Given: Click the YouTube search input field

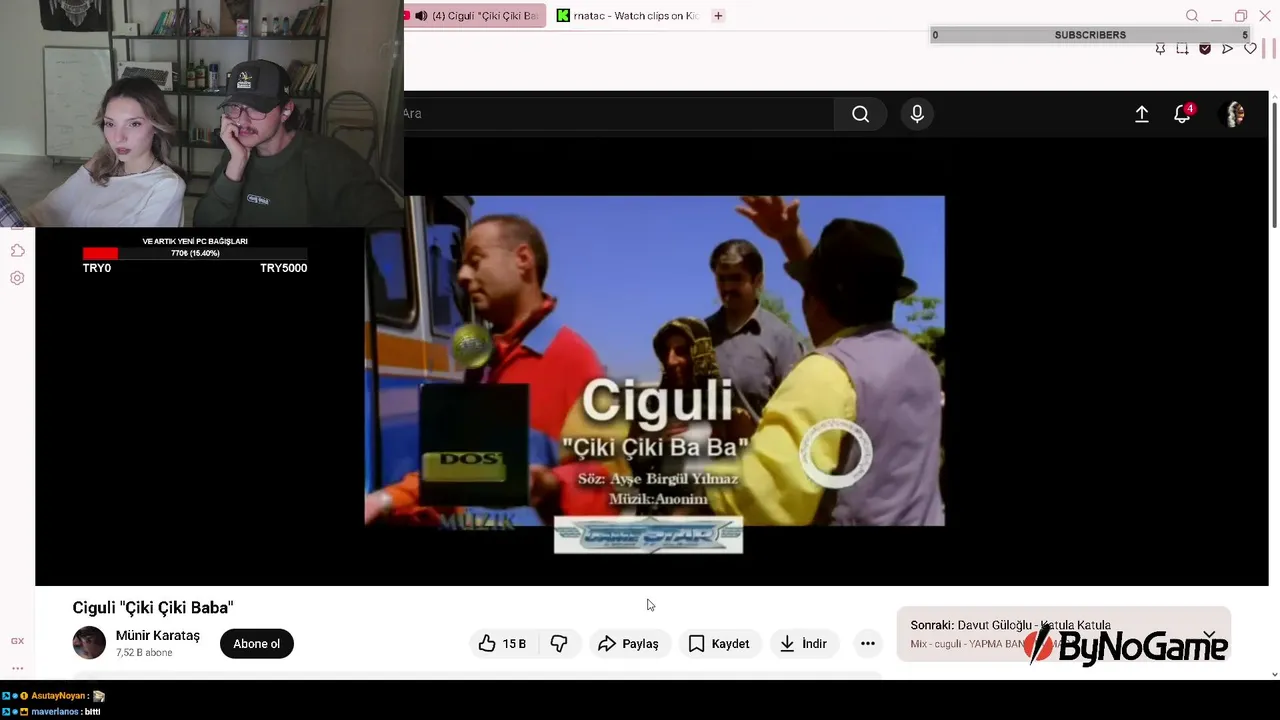Looking at the screenshot, I should 618,114.
